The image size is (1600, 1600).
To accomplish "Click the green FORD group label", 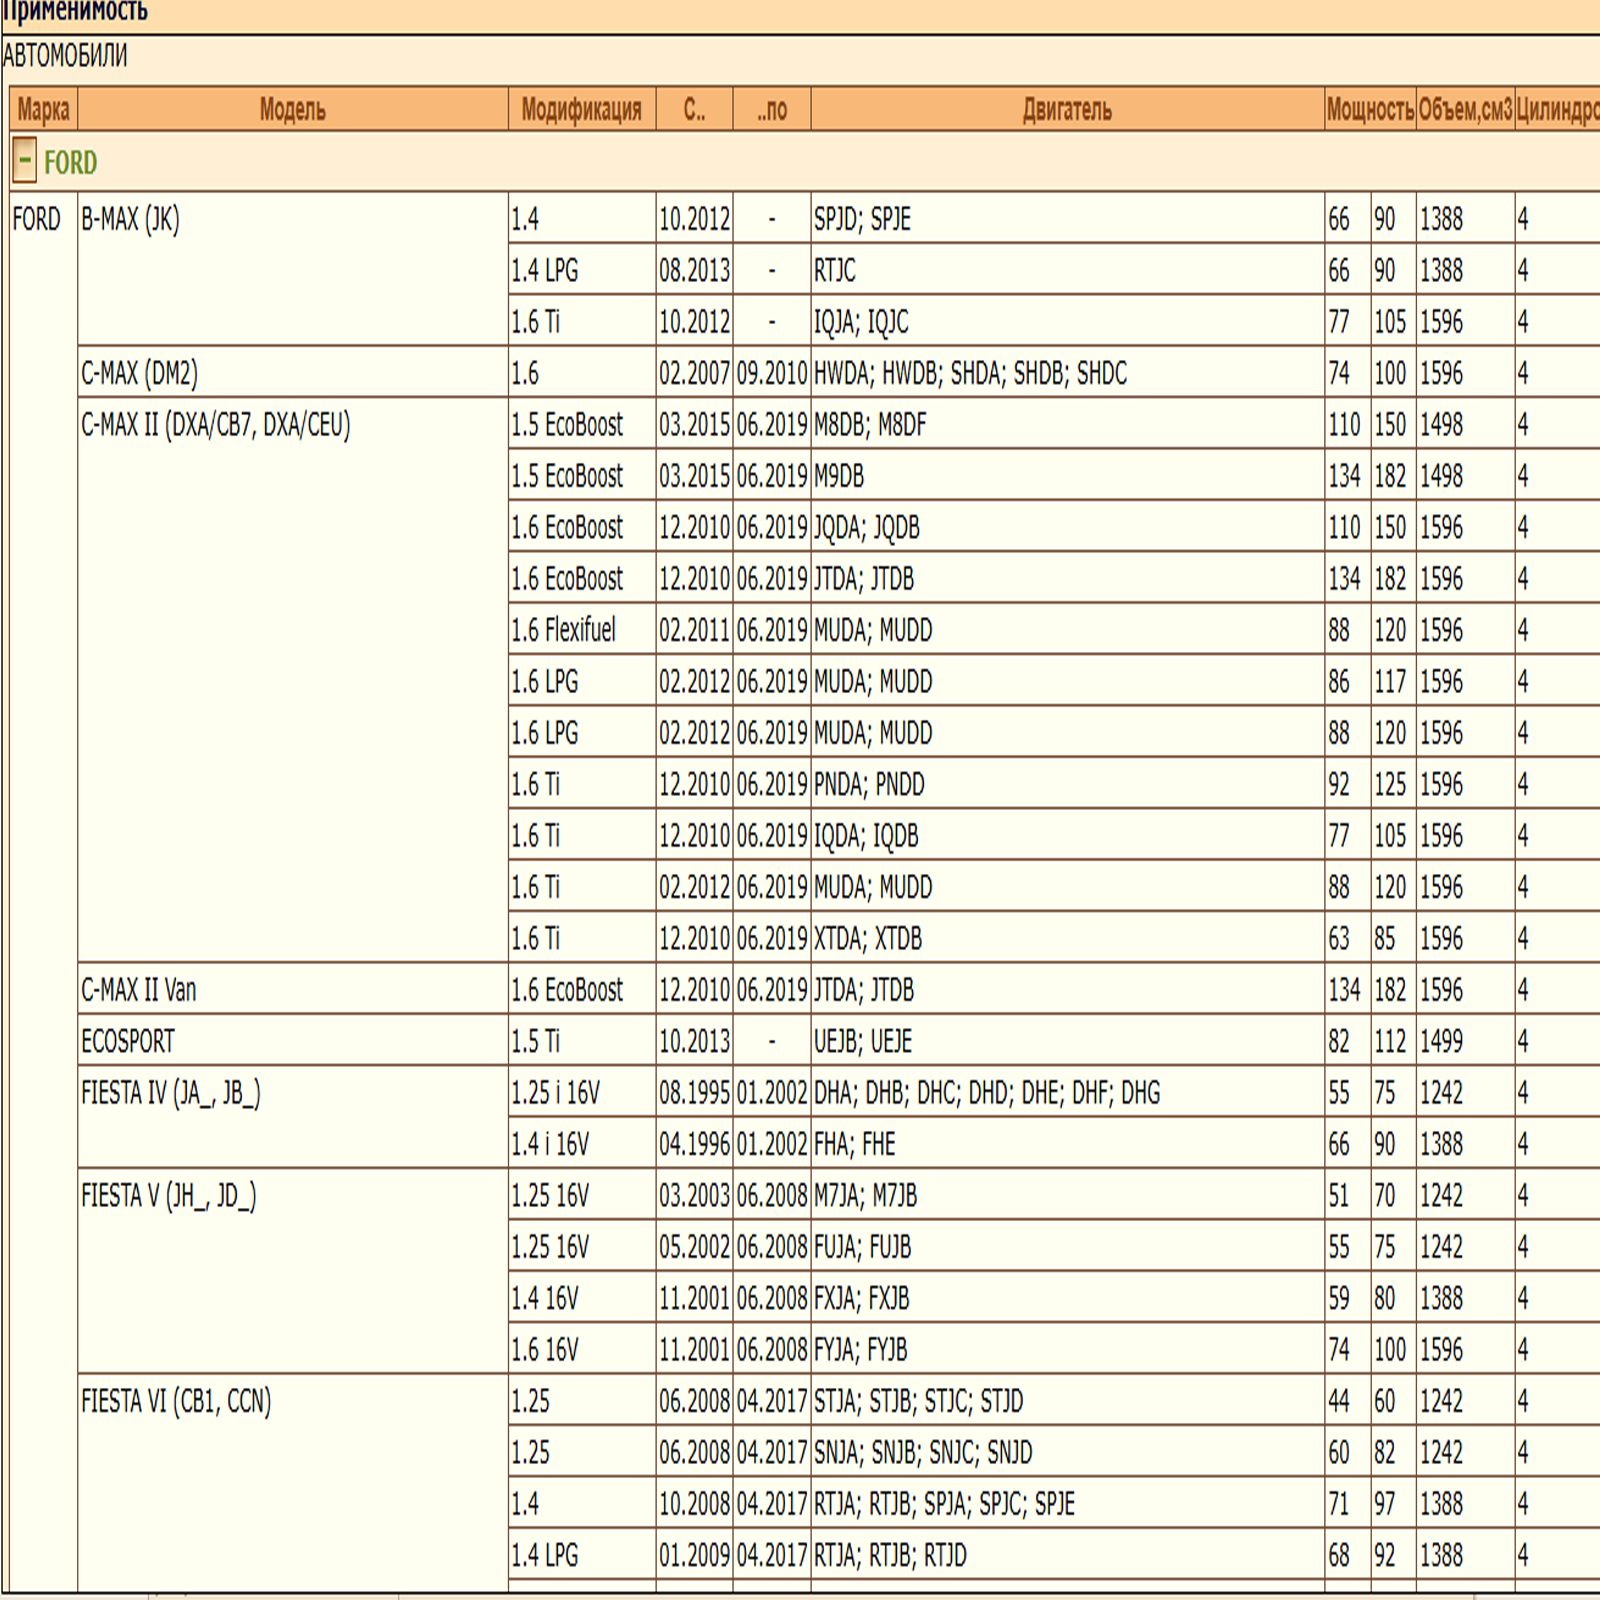I will 70,162.
